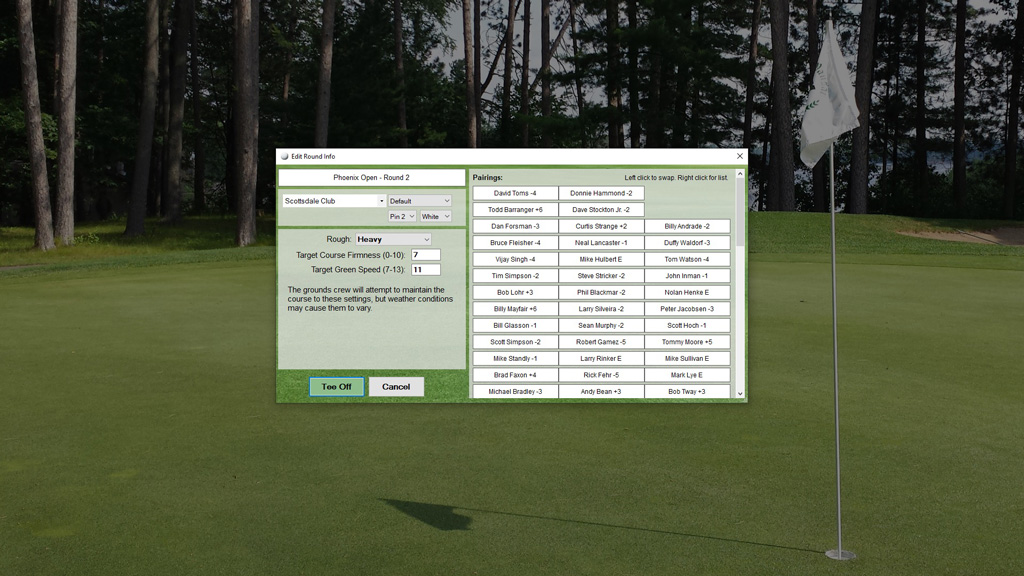Expand the White tee selection dropdown
Image resolution: width=1024 pixels, height=576 pixels.
click(x=435, y=216)
